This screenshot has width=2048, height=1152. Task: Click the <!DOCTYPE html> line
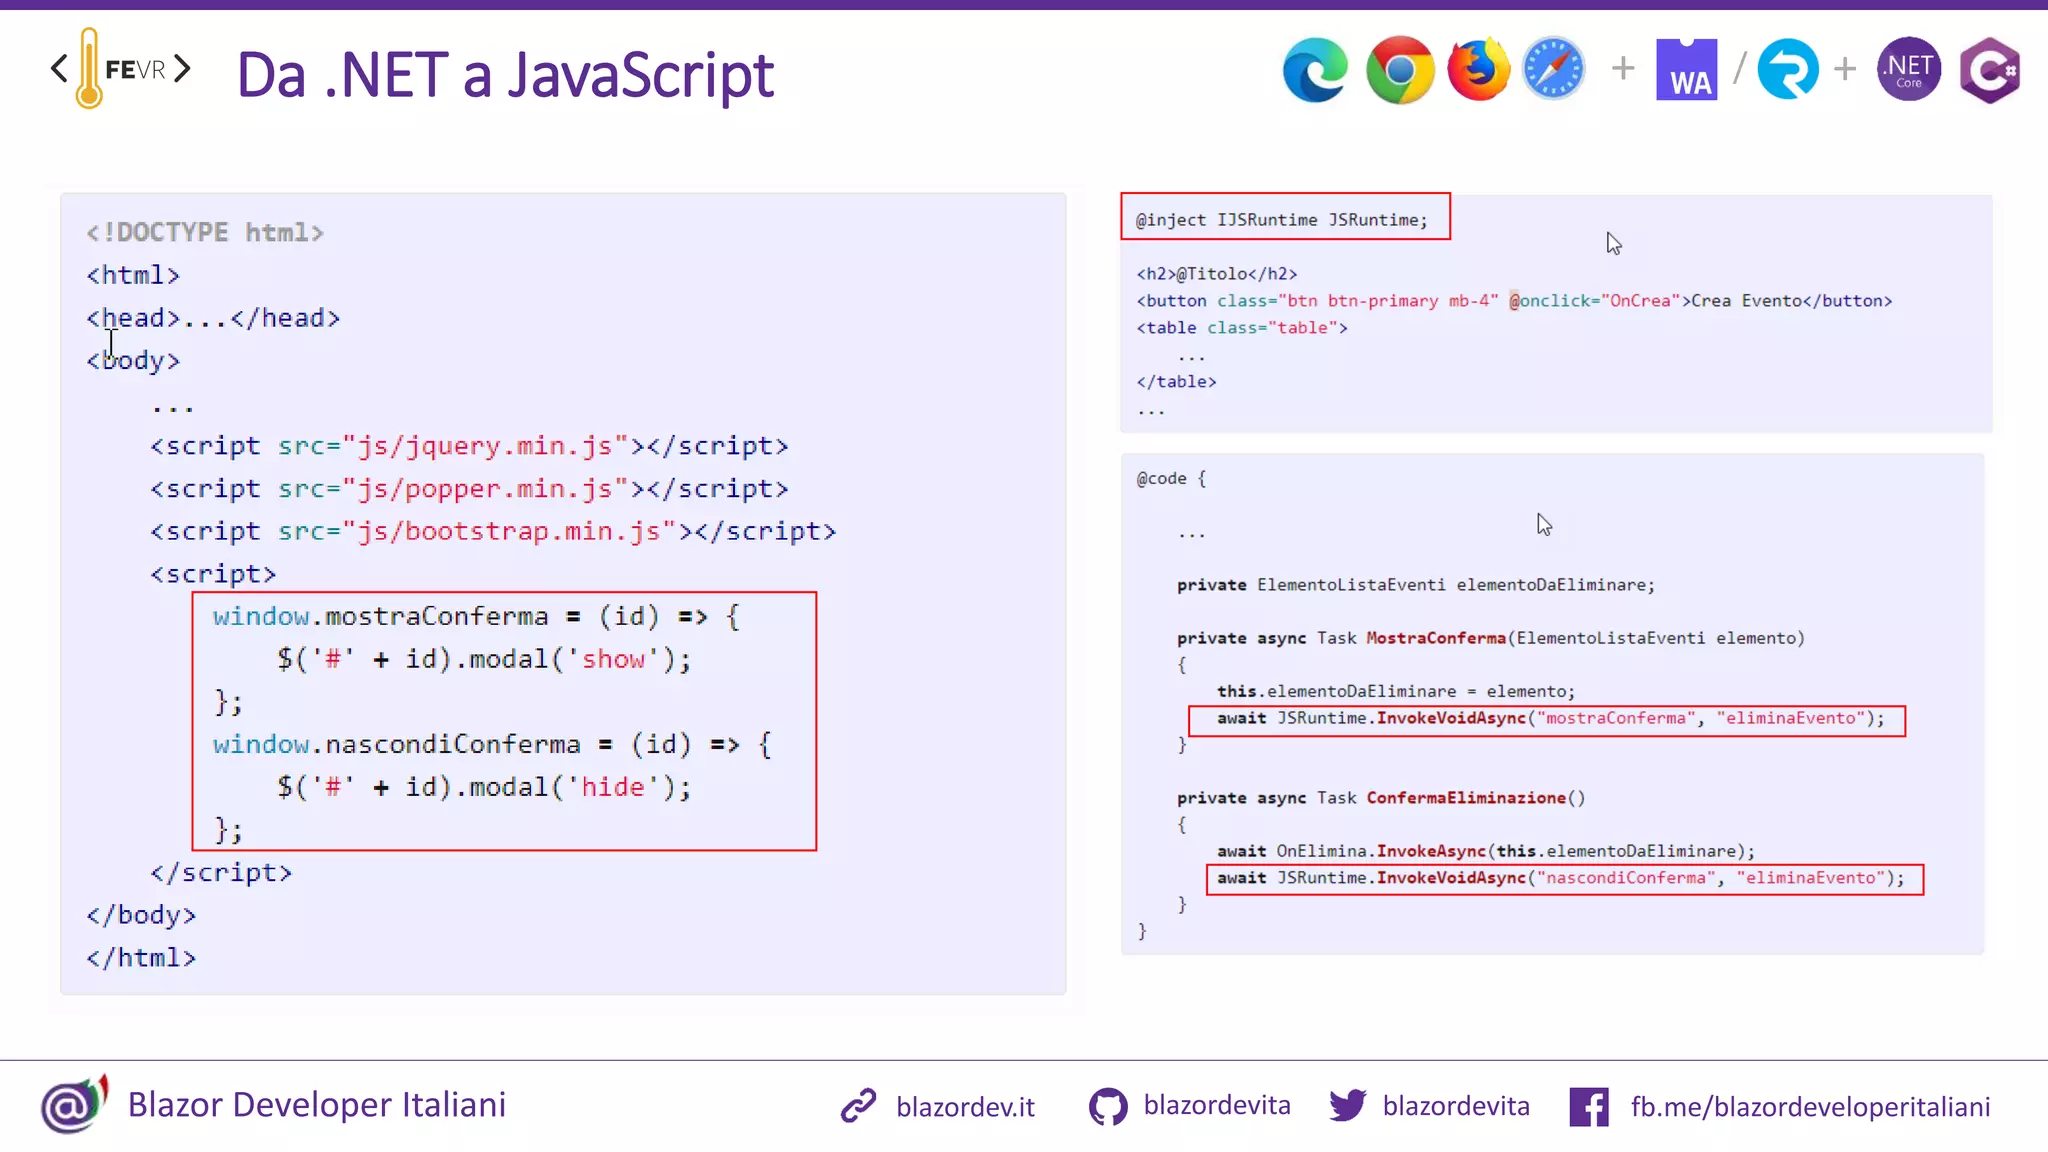[205, 232]
